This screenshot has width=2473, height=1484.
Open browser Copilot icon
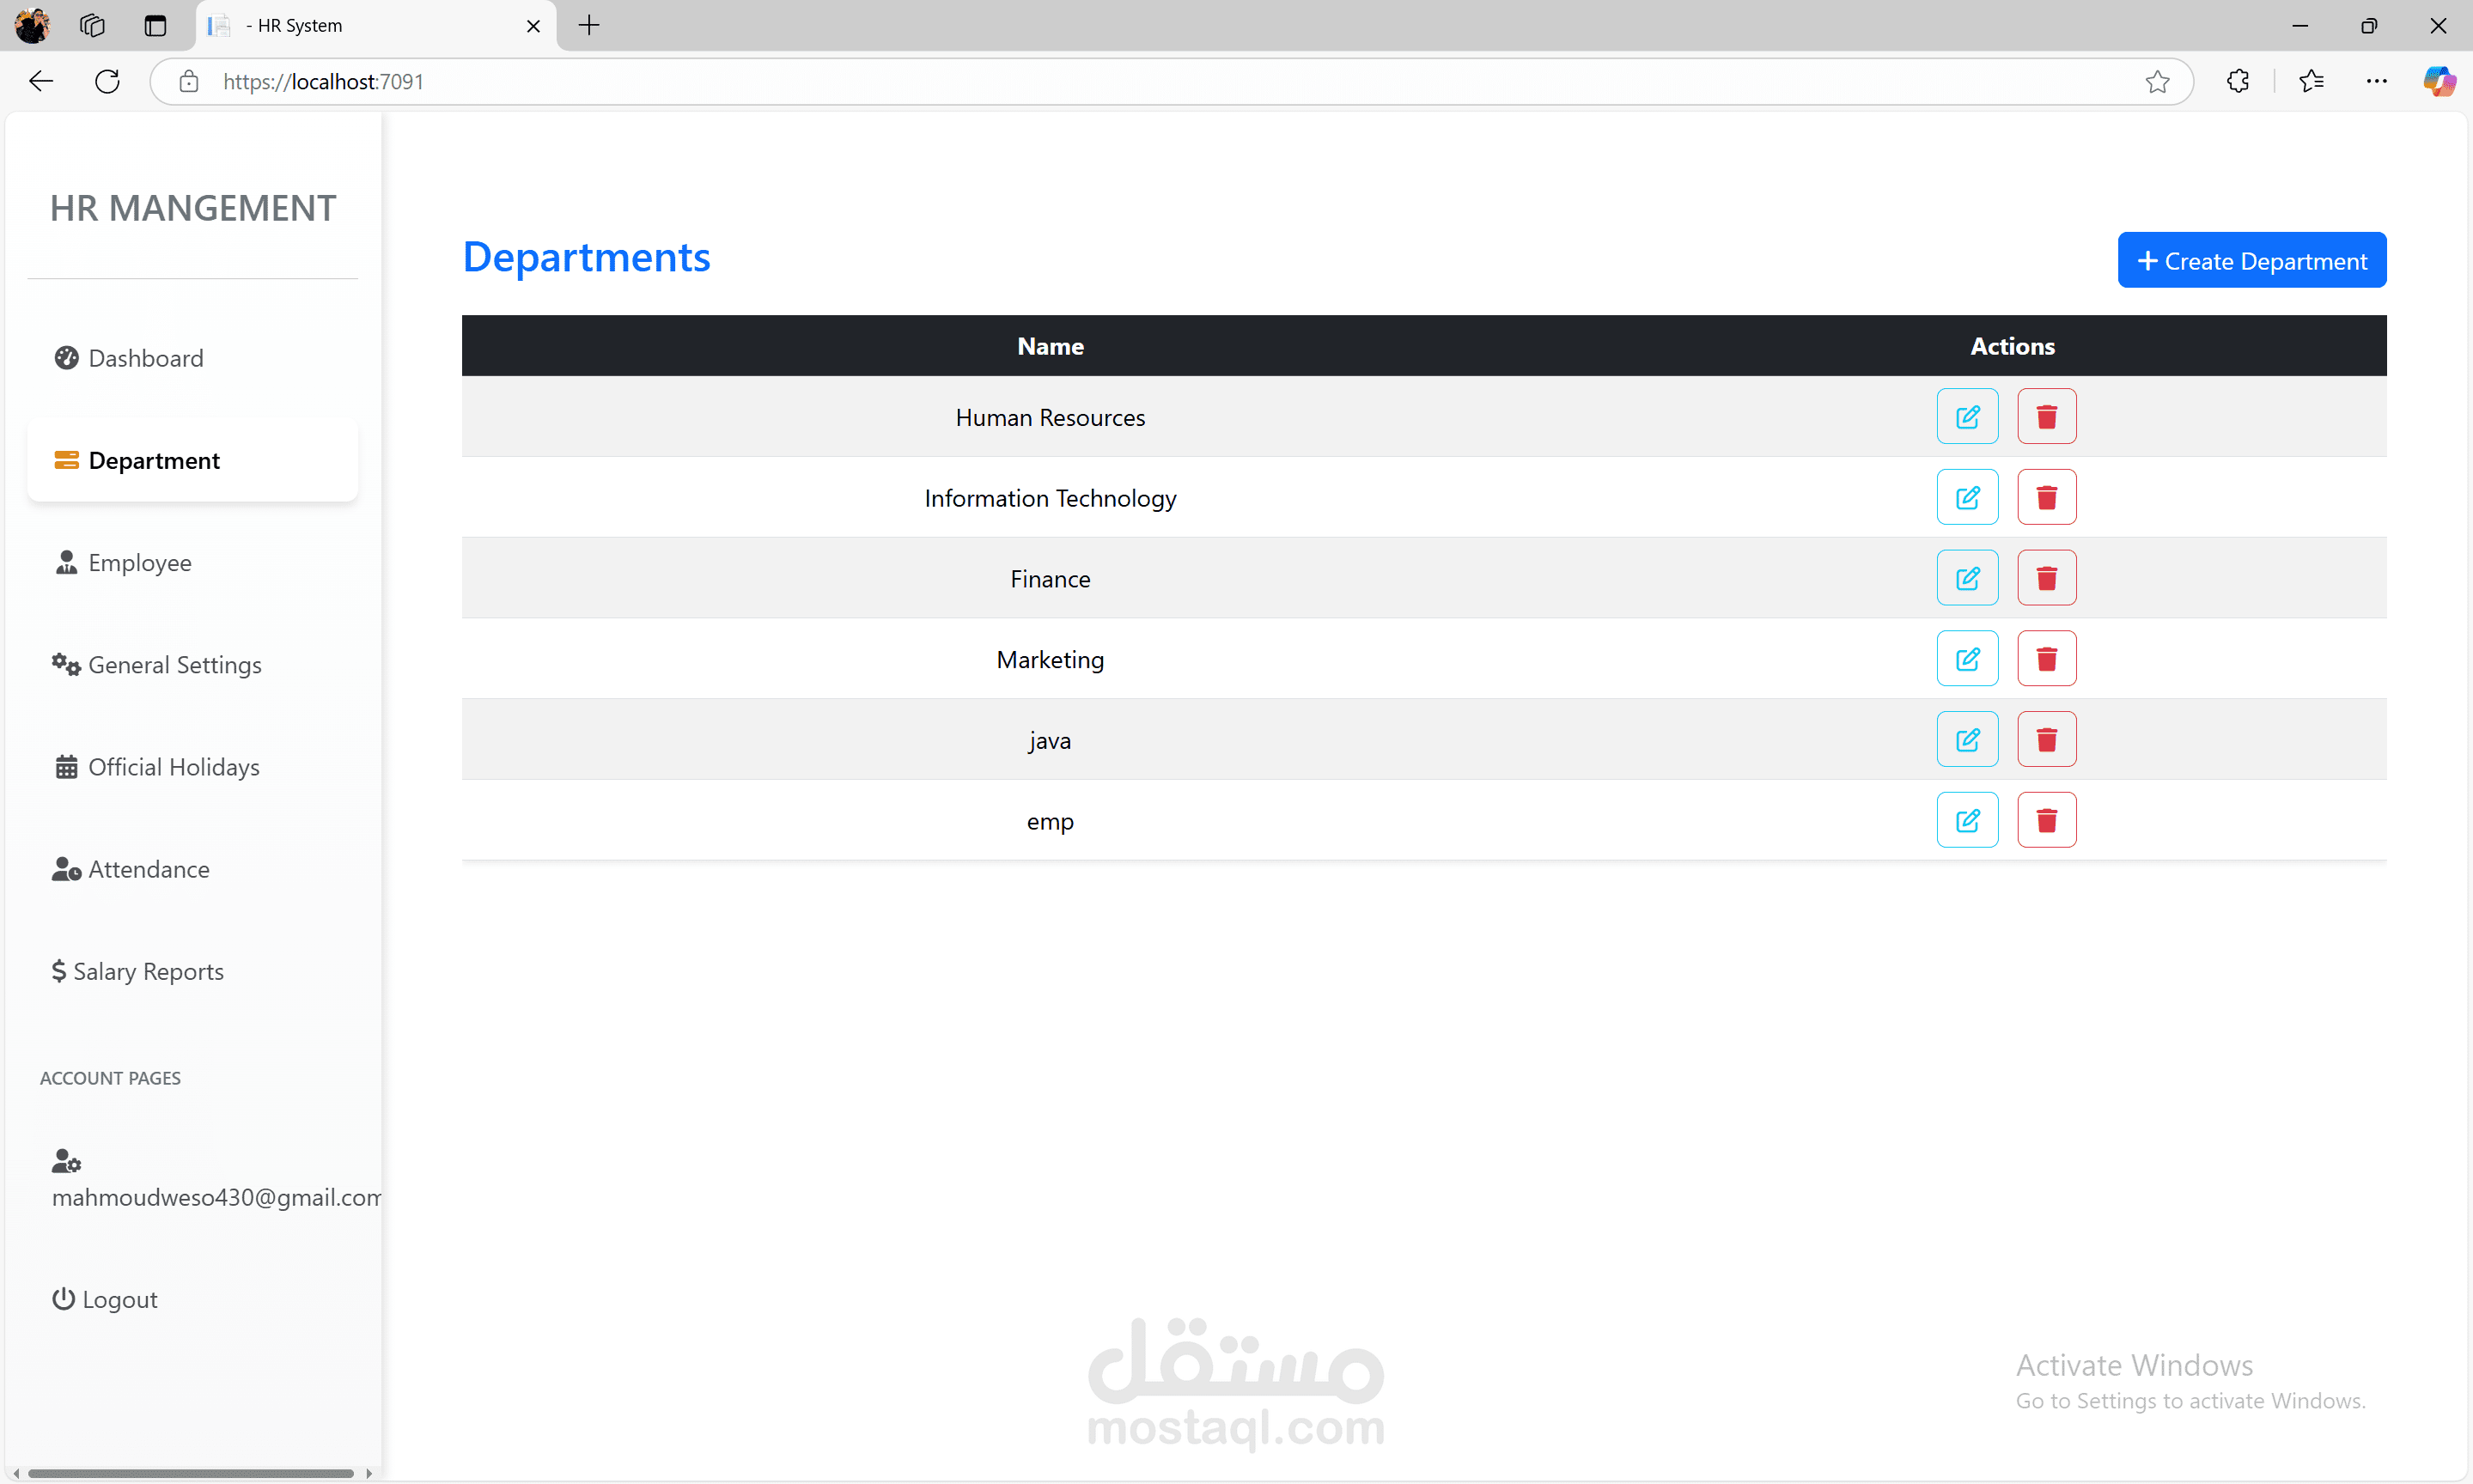[2439, 81]
